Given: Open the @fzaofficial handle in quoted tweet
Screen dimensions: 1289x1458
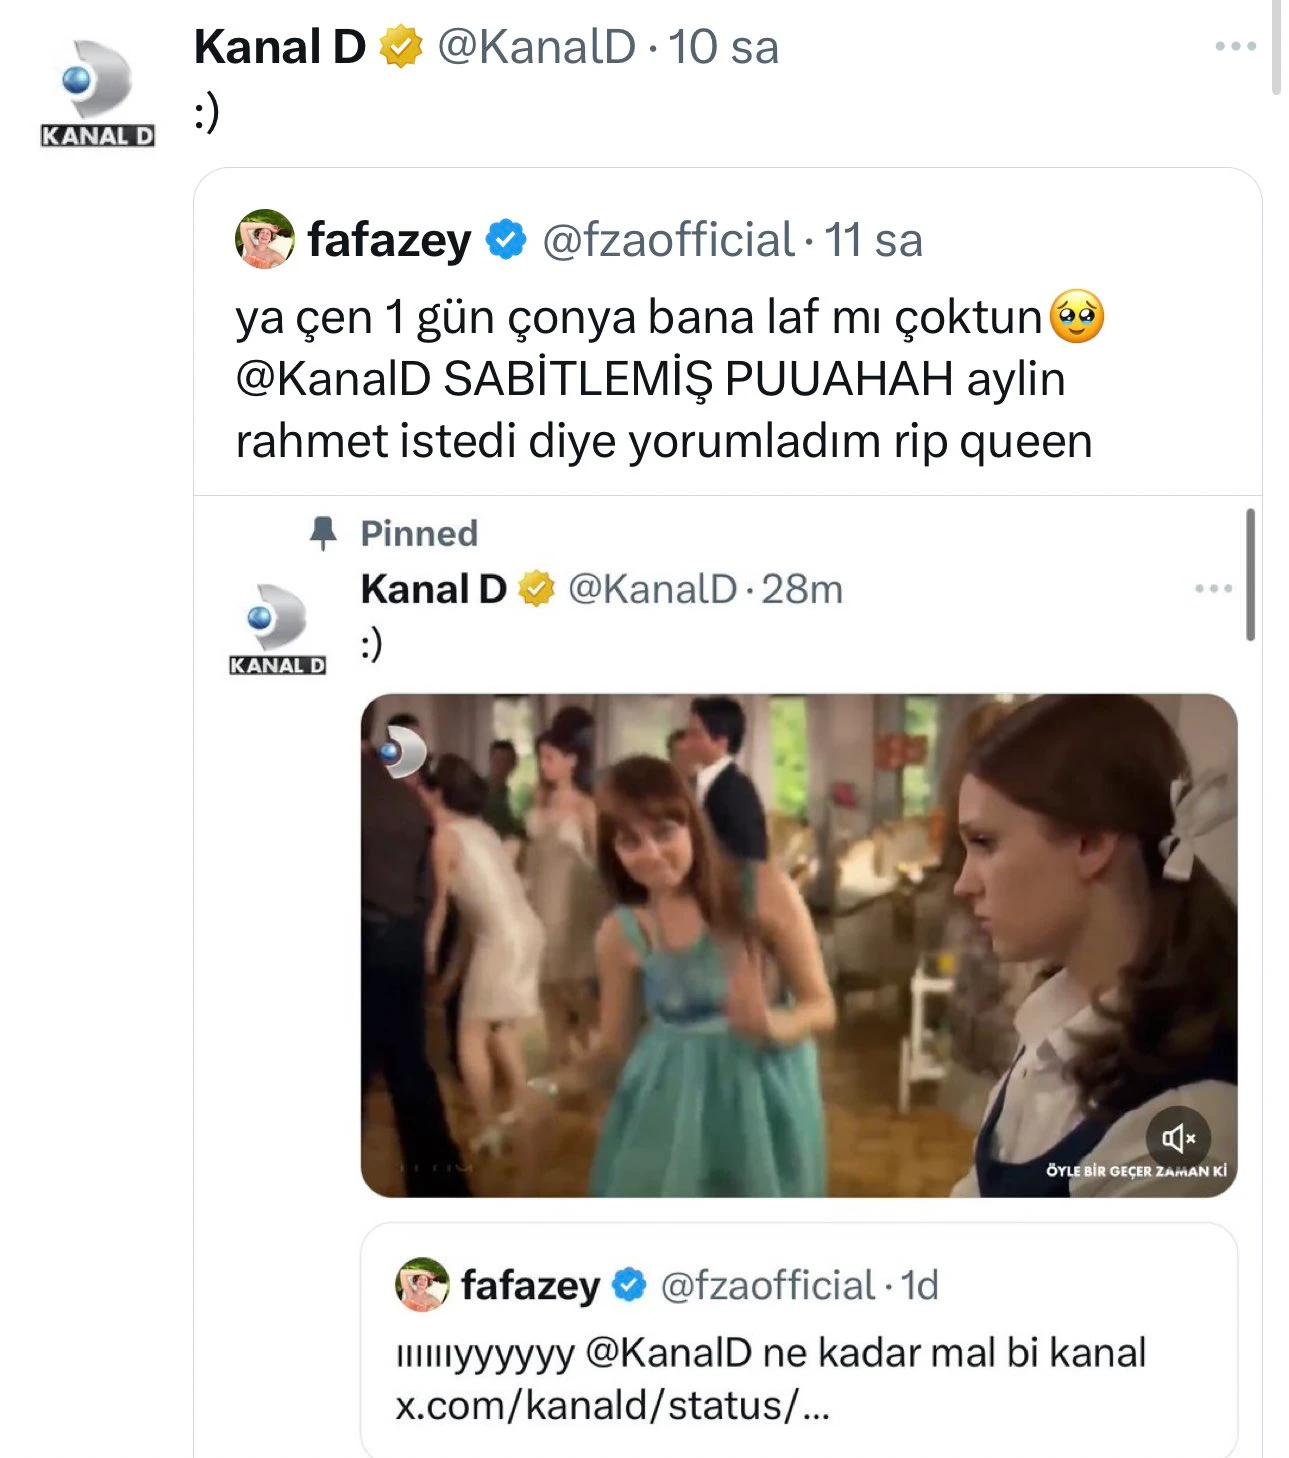Looking at the screenshot, I should point(667,240).
